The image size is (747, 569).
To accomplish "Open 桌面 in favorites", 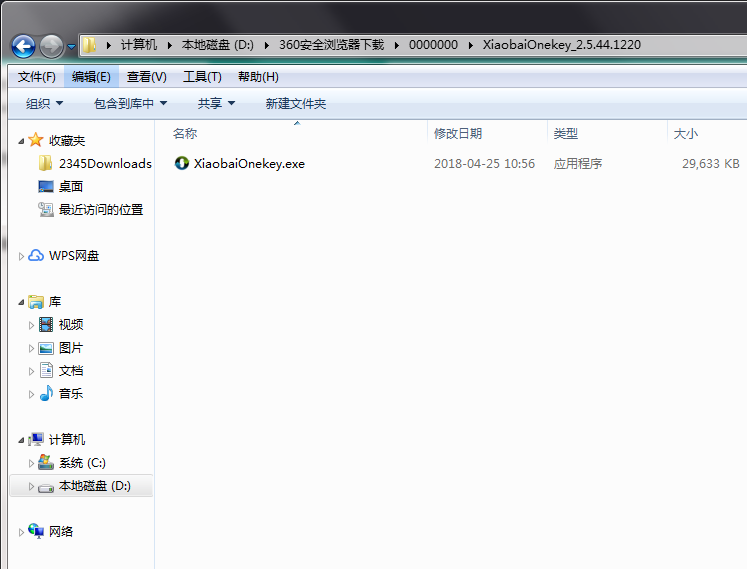I will pos(71,186).
